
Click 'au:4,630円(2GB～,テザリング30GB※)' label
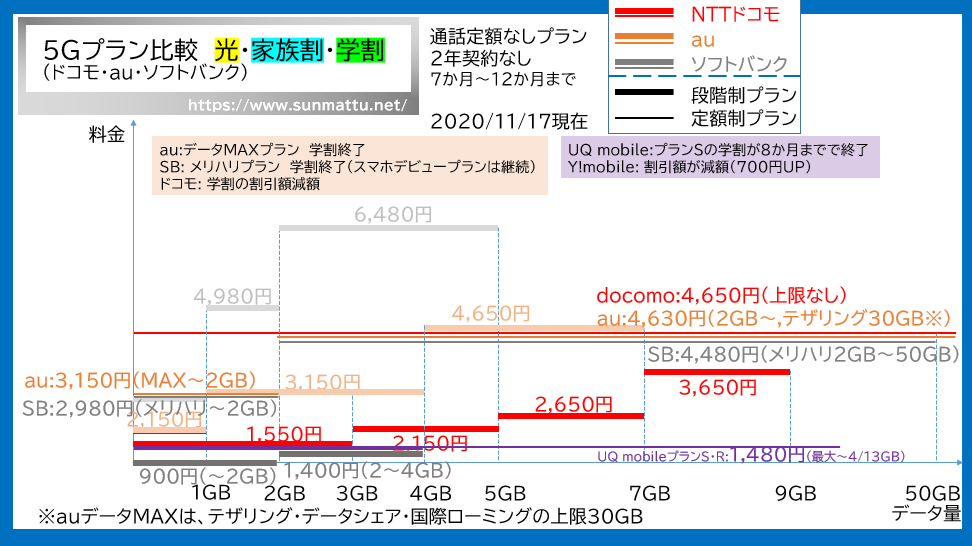pos(774,319)
